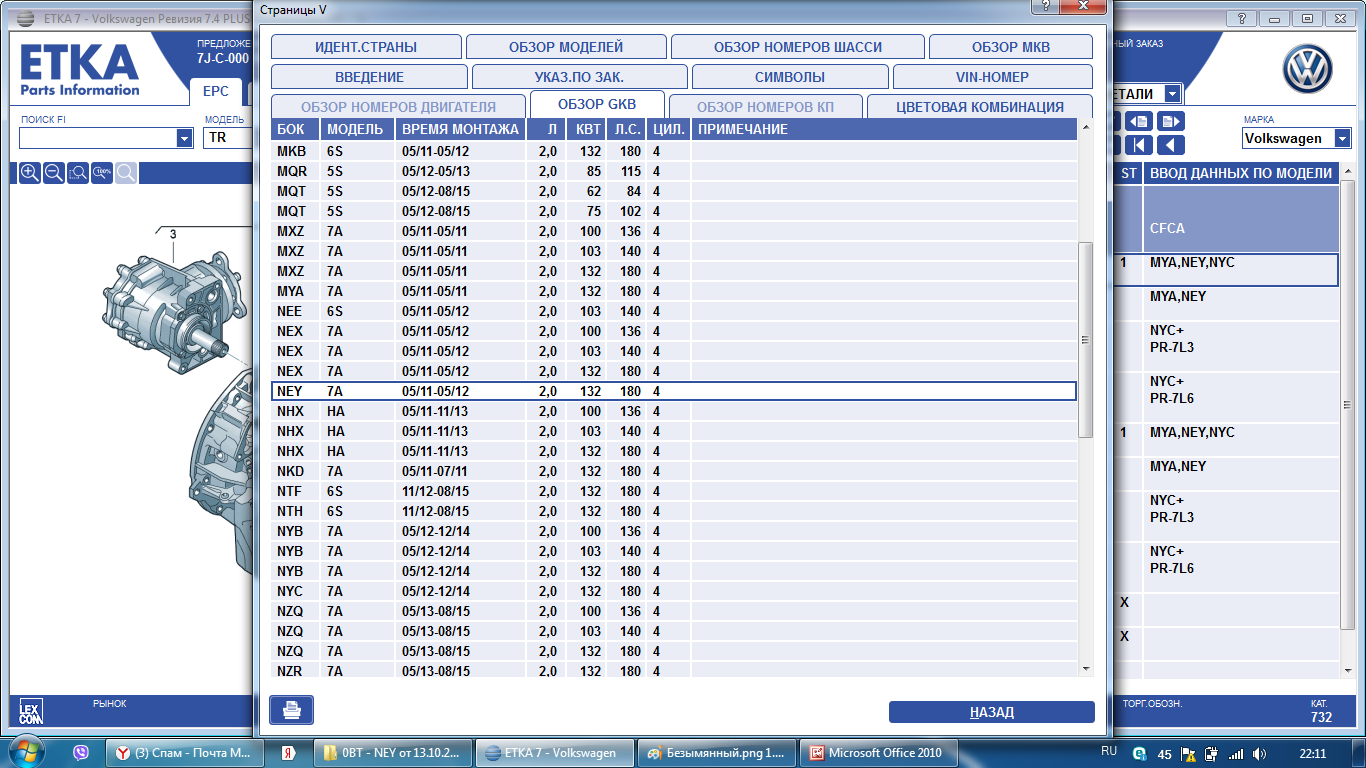The image size is (1366, 768).
Task: Open the ОБЗОР МОДЕЛЕЙ tab
Action: click(x=566, y=47)
